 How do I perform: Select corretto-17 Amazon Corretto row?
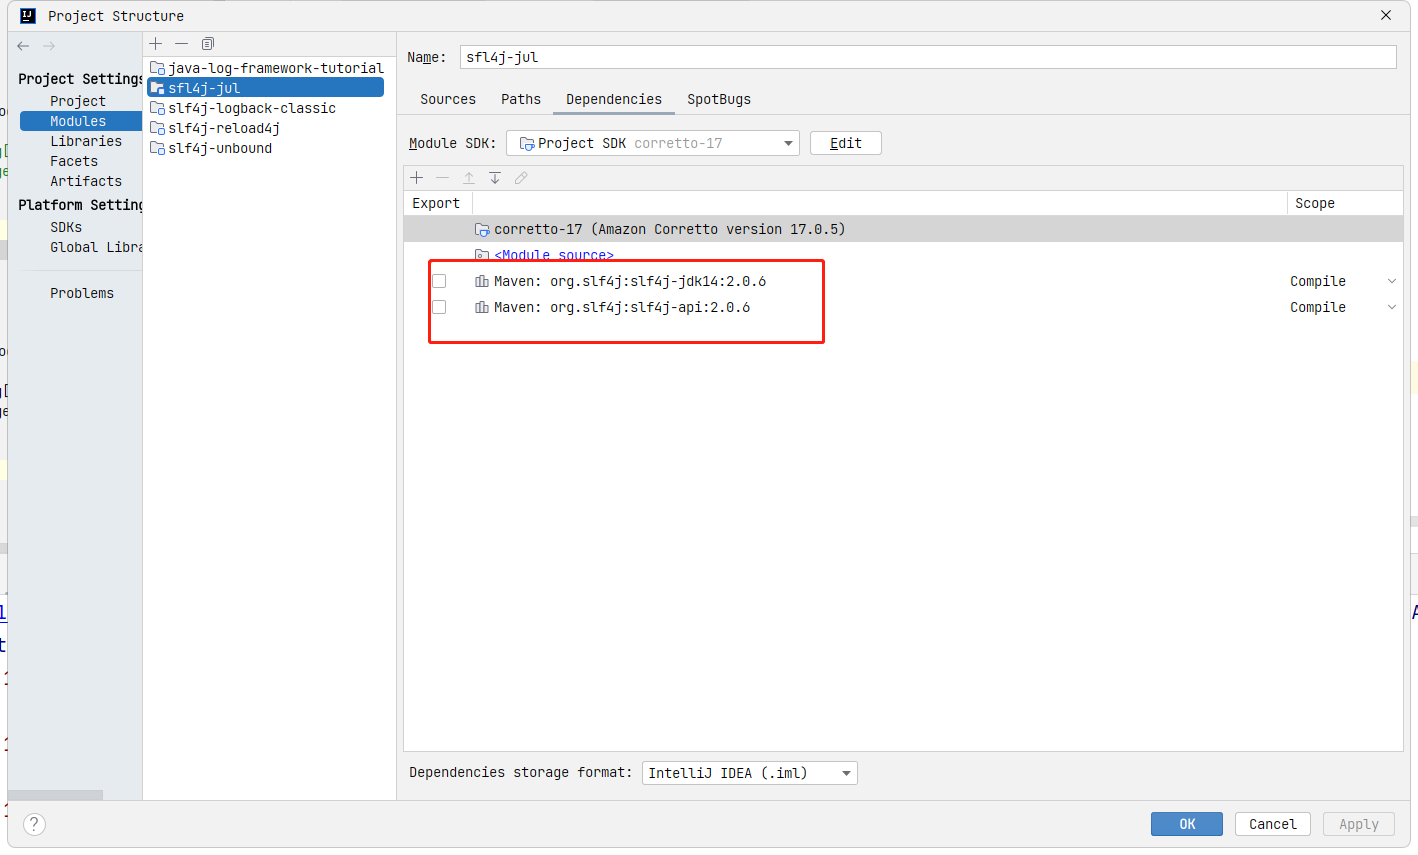[903, 229]
